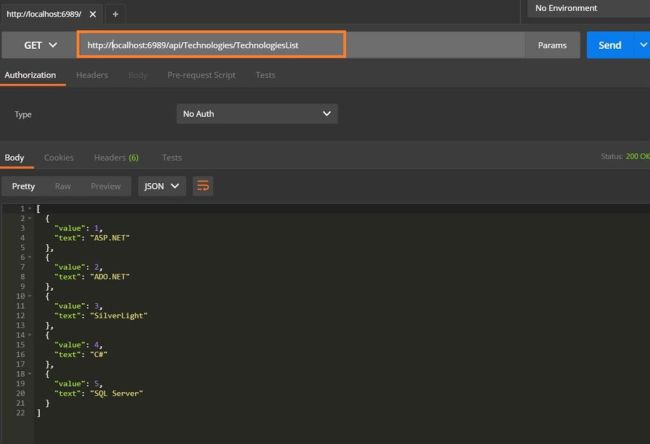
Task: Select the localhost:6989 request tab
Action: click(44, 14)
